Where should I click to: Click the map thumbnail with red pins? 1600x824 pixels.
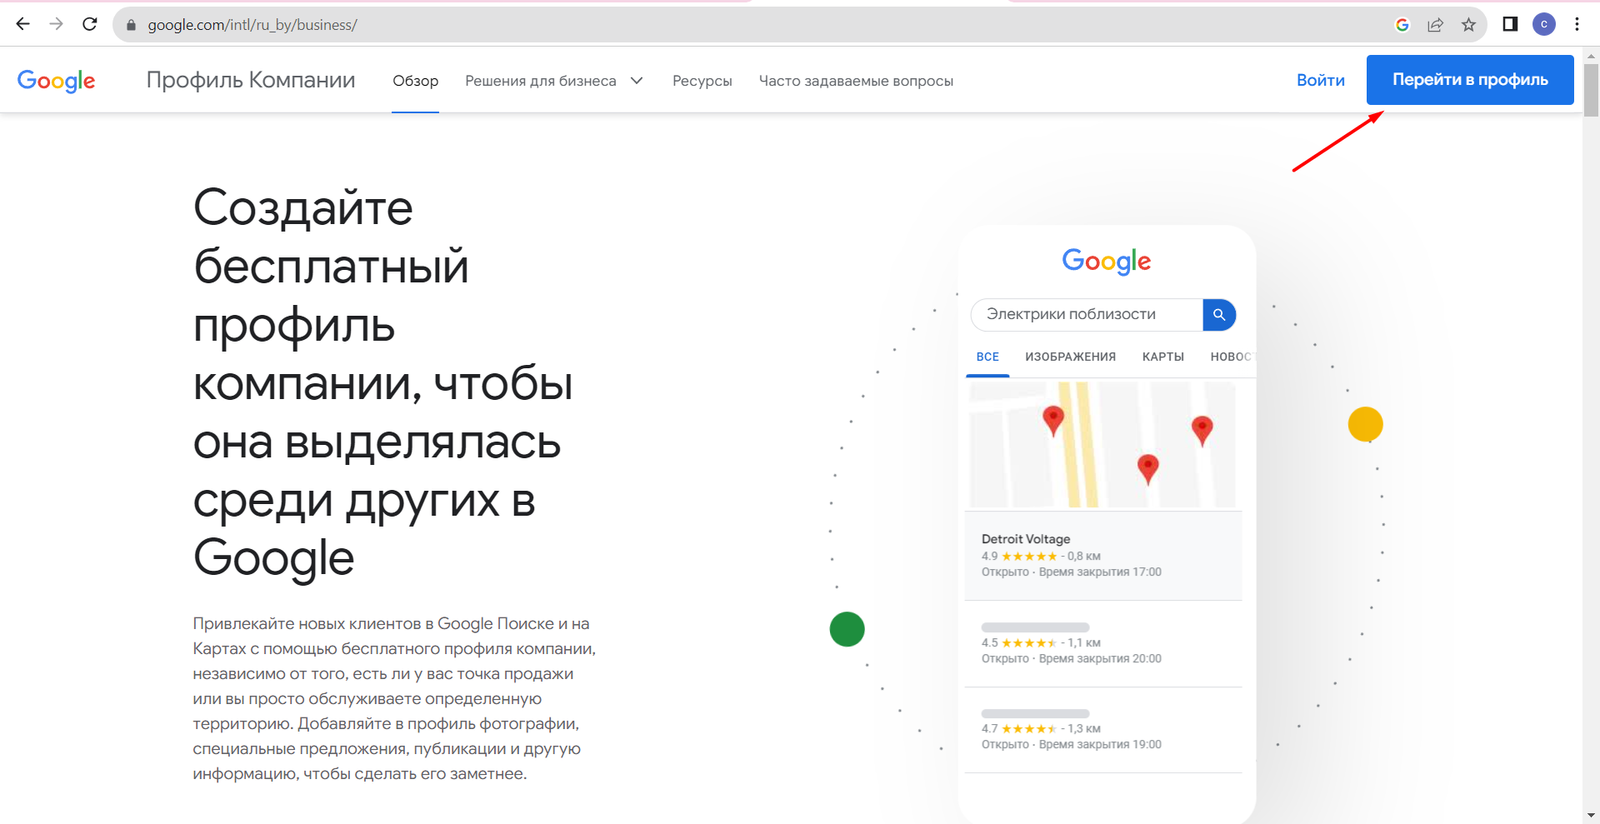point(1103,445)
